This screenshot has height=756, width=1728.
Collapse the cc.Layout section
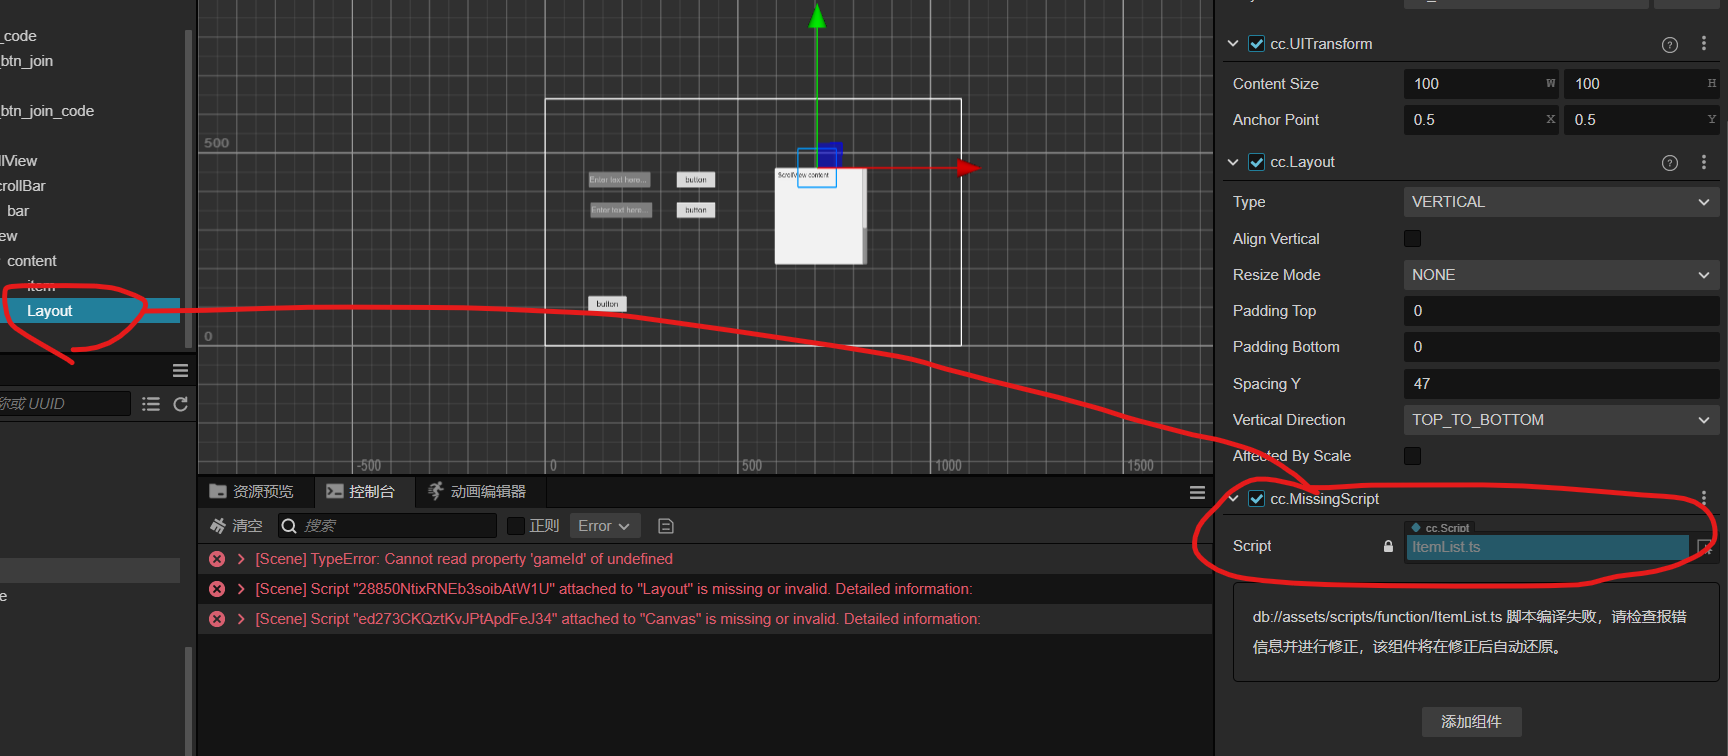(1233, 162)
